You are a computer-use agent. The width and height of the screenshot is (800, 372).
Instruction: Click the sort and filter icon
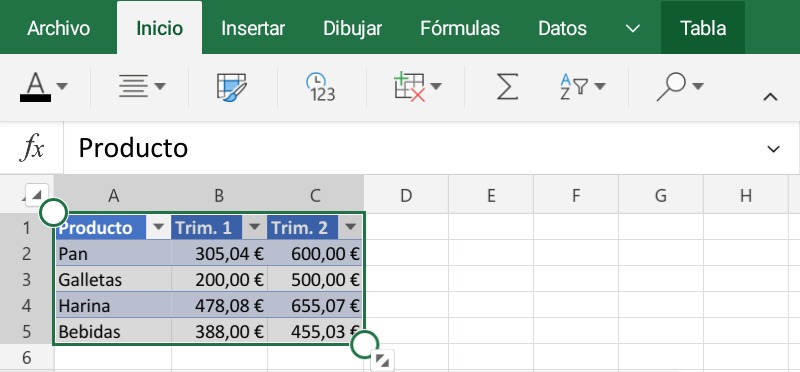click(574, 87)
